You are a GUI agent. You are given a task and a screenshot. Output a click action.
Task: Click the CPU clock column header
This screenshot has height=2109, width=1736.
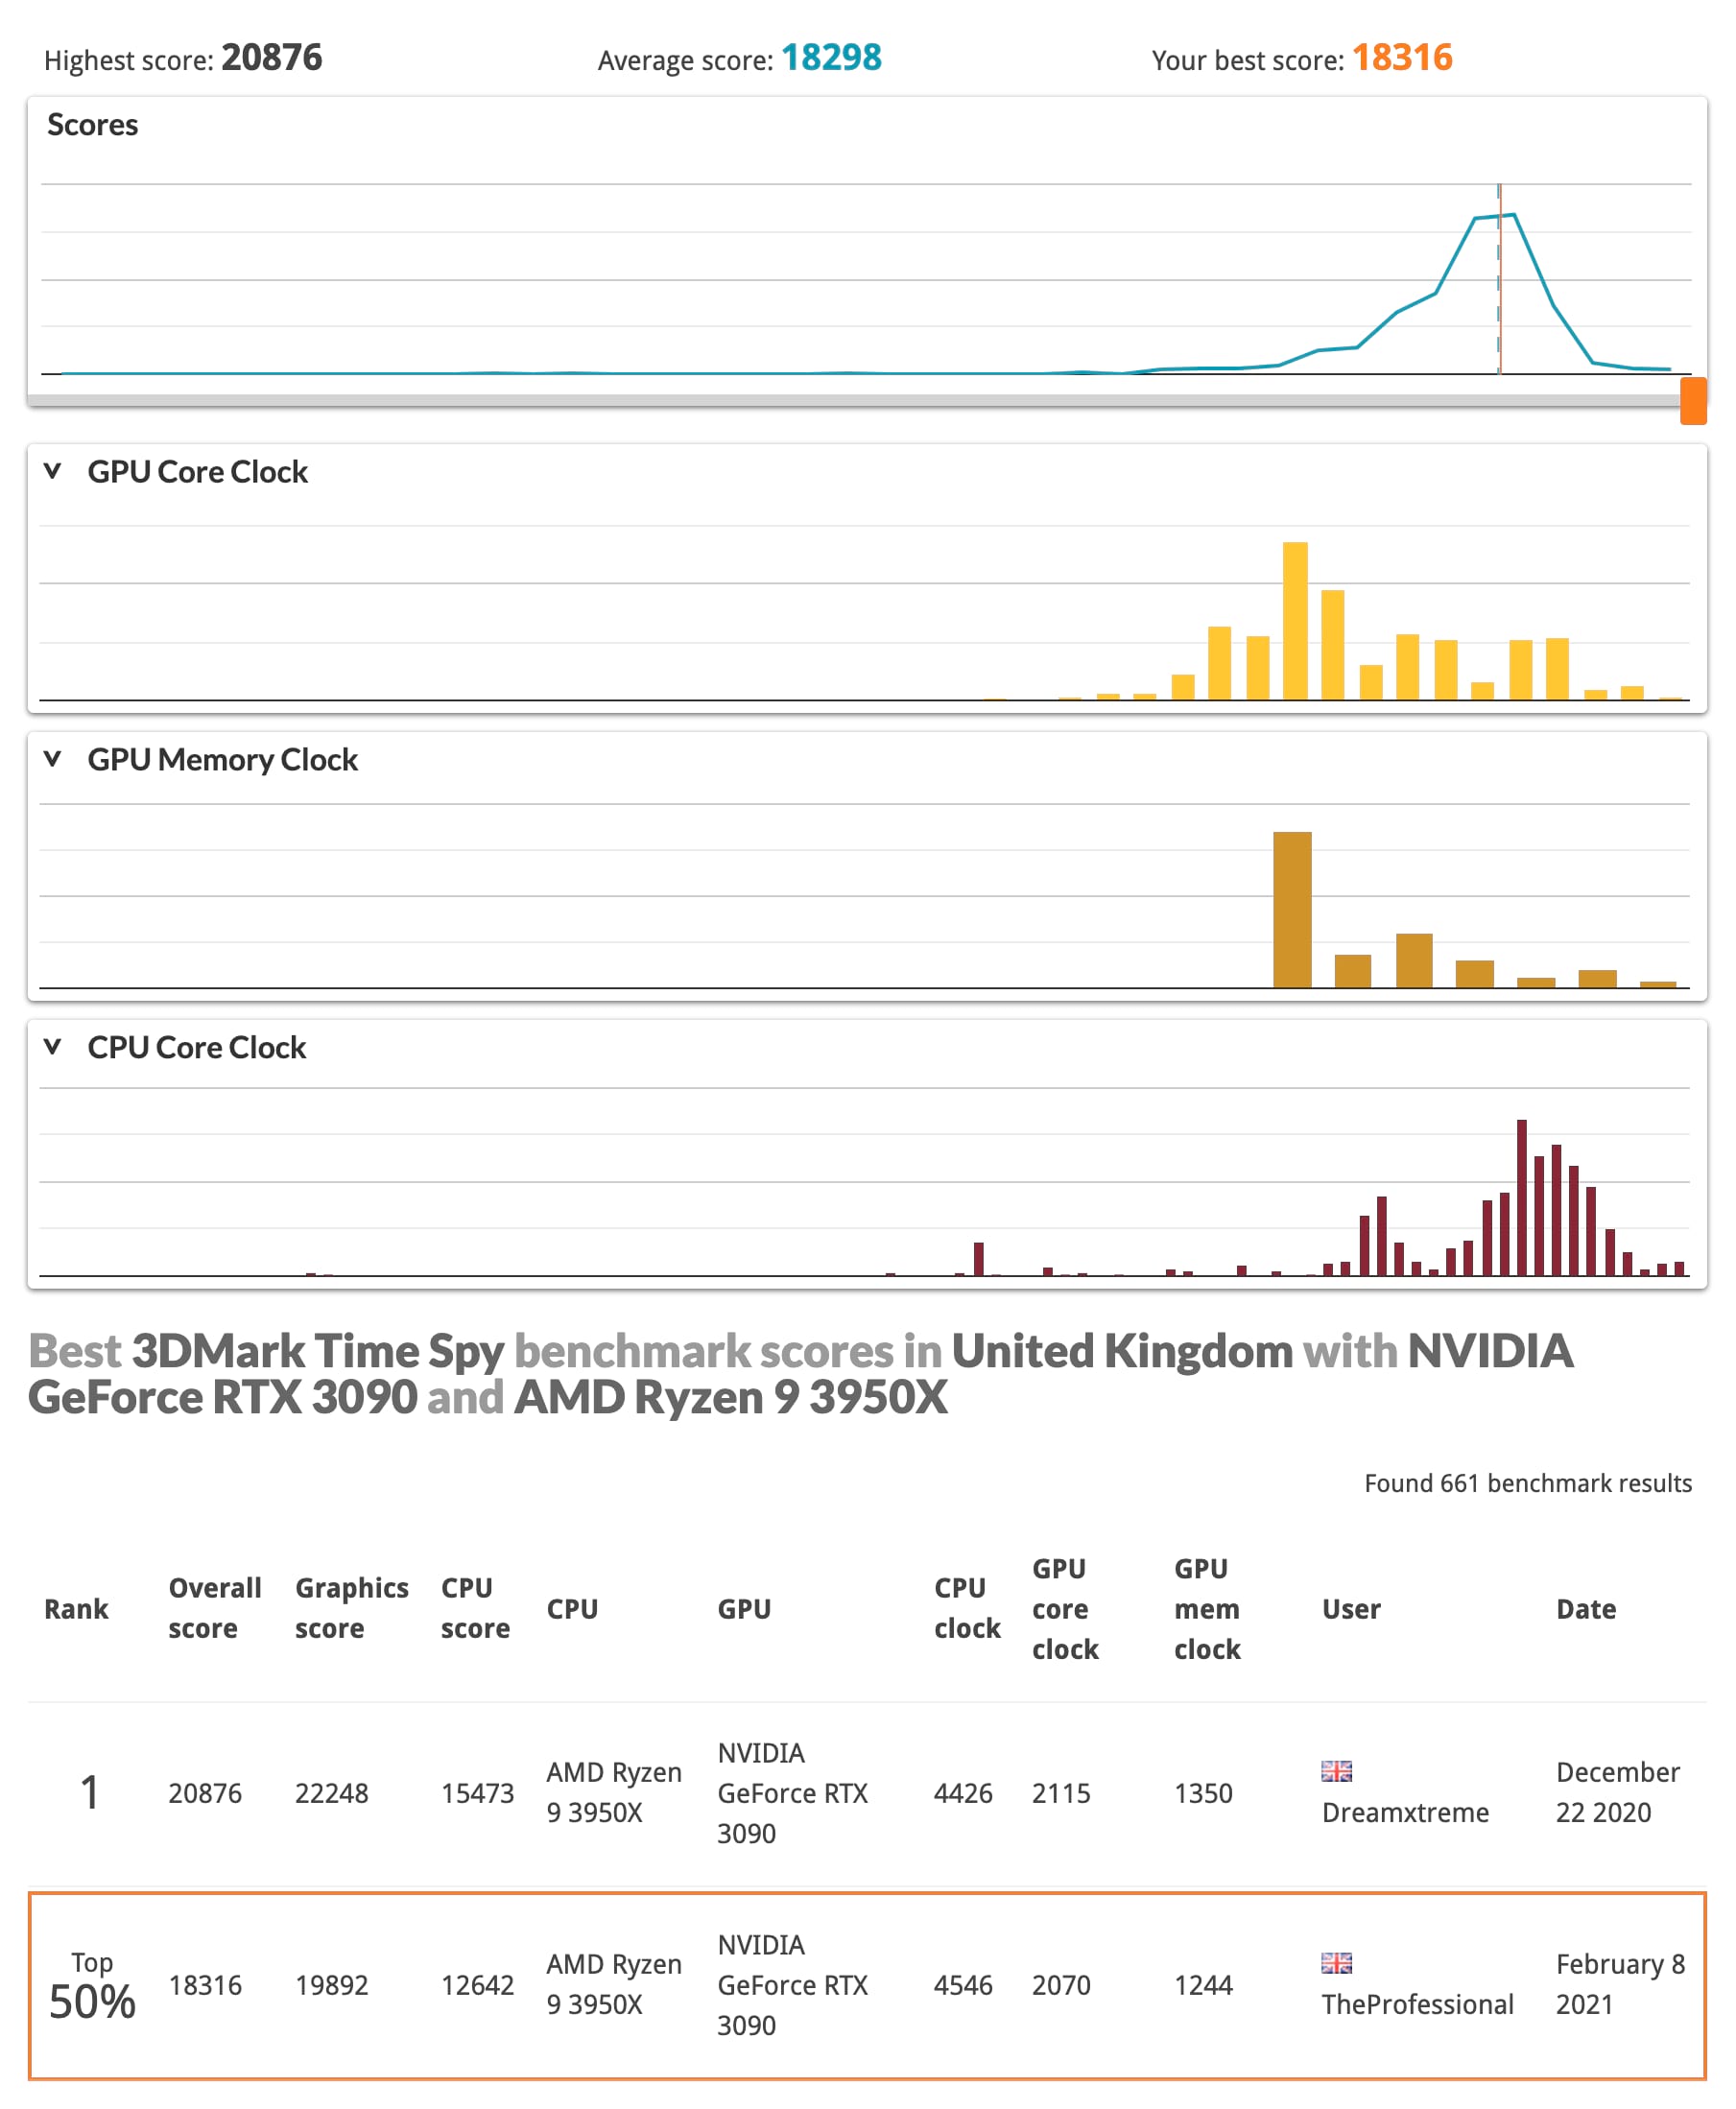click(967, 1609)
